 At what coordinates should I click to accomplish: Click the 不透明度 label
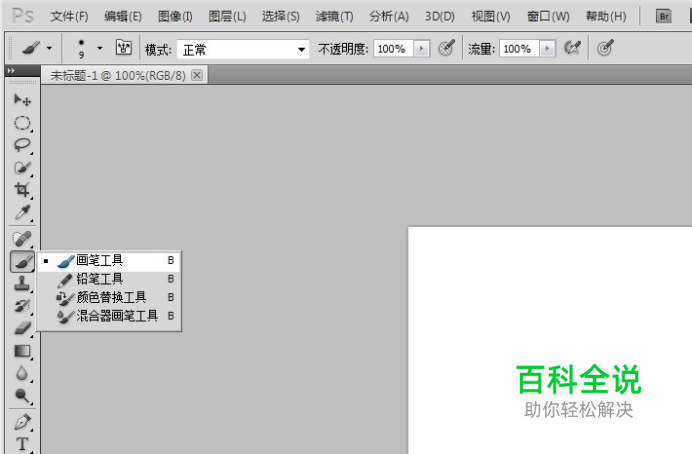[x=343, y=49]
